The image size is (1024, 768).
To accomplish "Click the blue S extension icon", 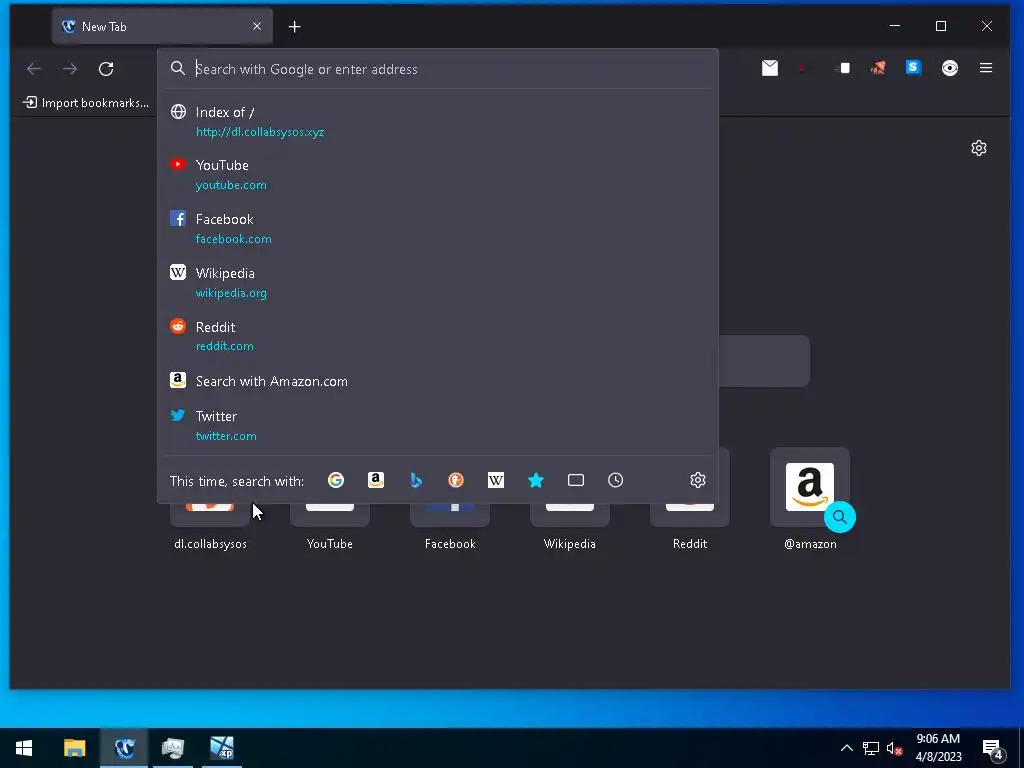I will [913, 67].
